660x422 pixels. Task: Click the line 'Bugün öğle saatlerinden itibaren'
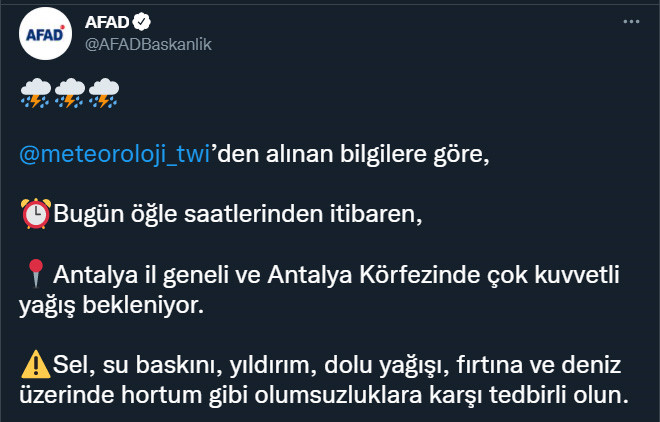click(237, 215)
